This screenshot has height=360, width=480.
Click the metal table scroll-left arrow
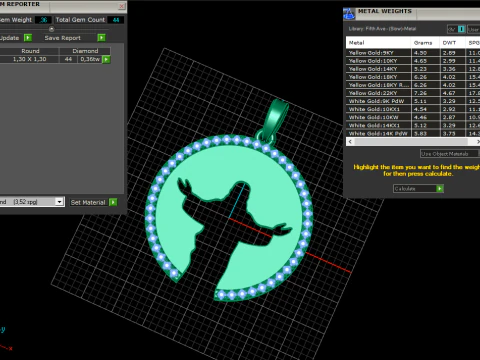pyautogui.click(x=350, y=142)
